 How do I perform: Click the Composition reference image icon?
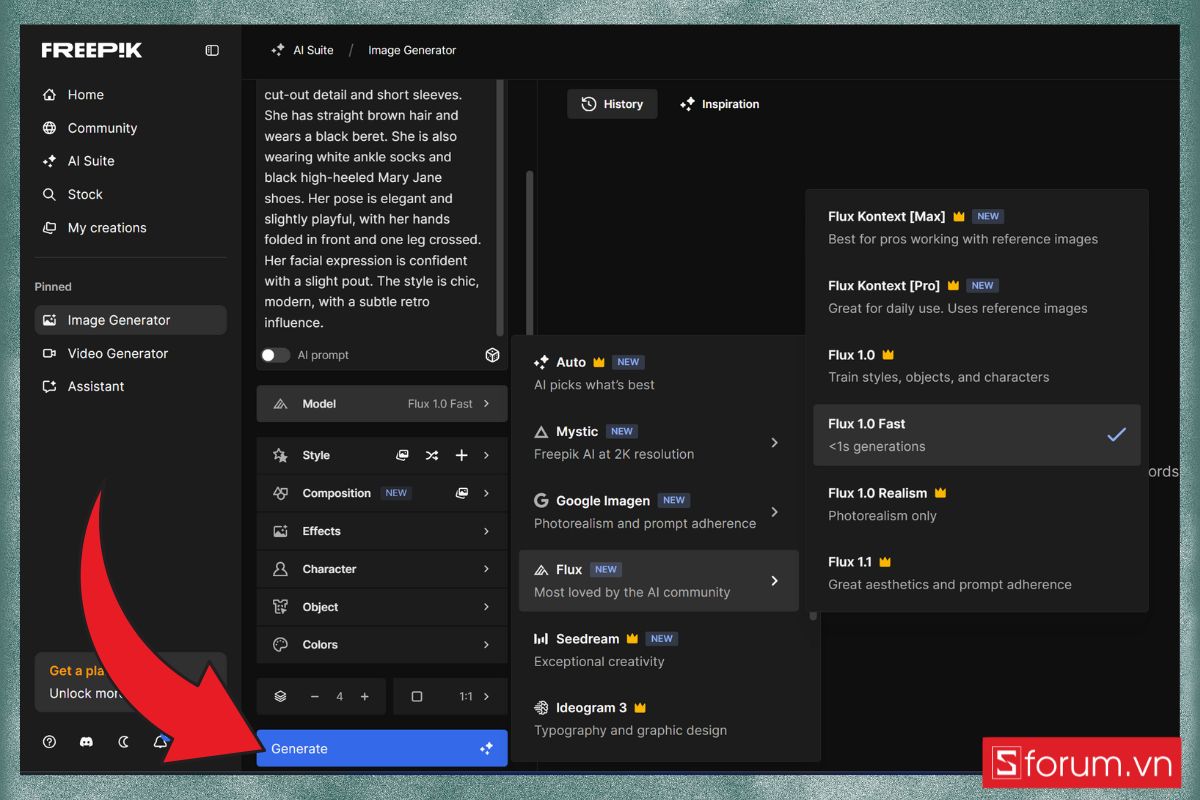point(461,493)
